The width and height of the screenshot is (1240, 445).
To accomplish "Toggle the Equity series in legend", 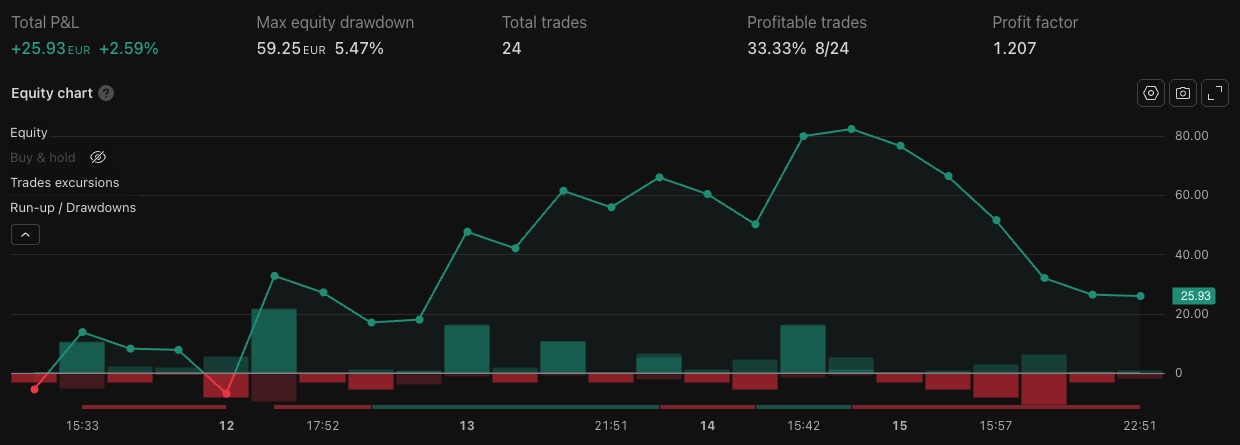I will (x=29, y=132).
